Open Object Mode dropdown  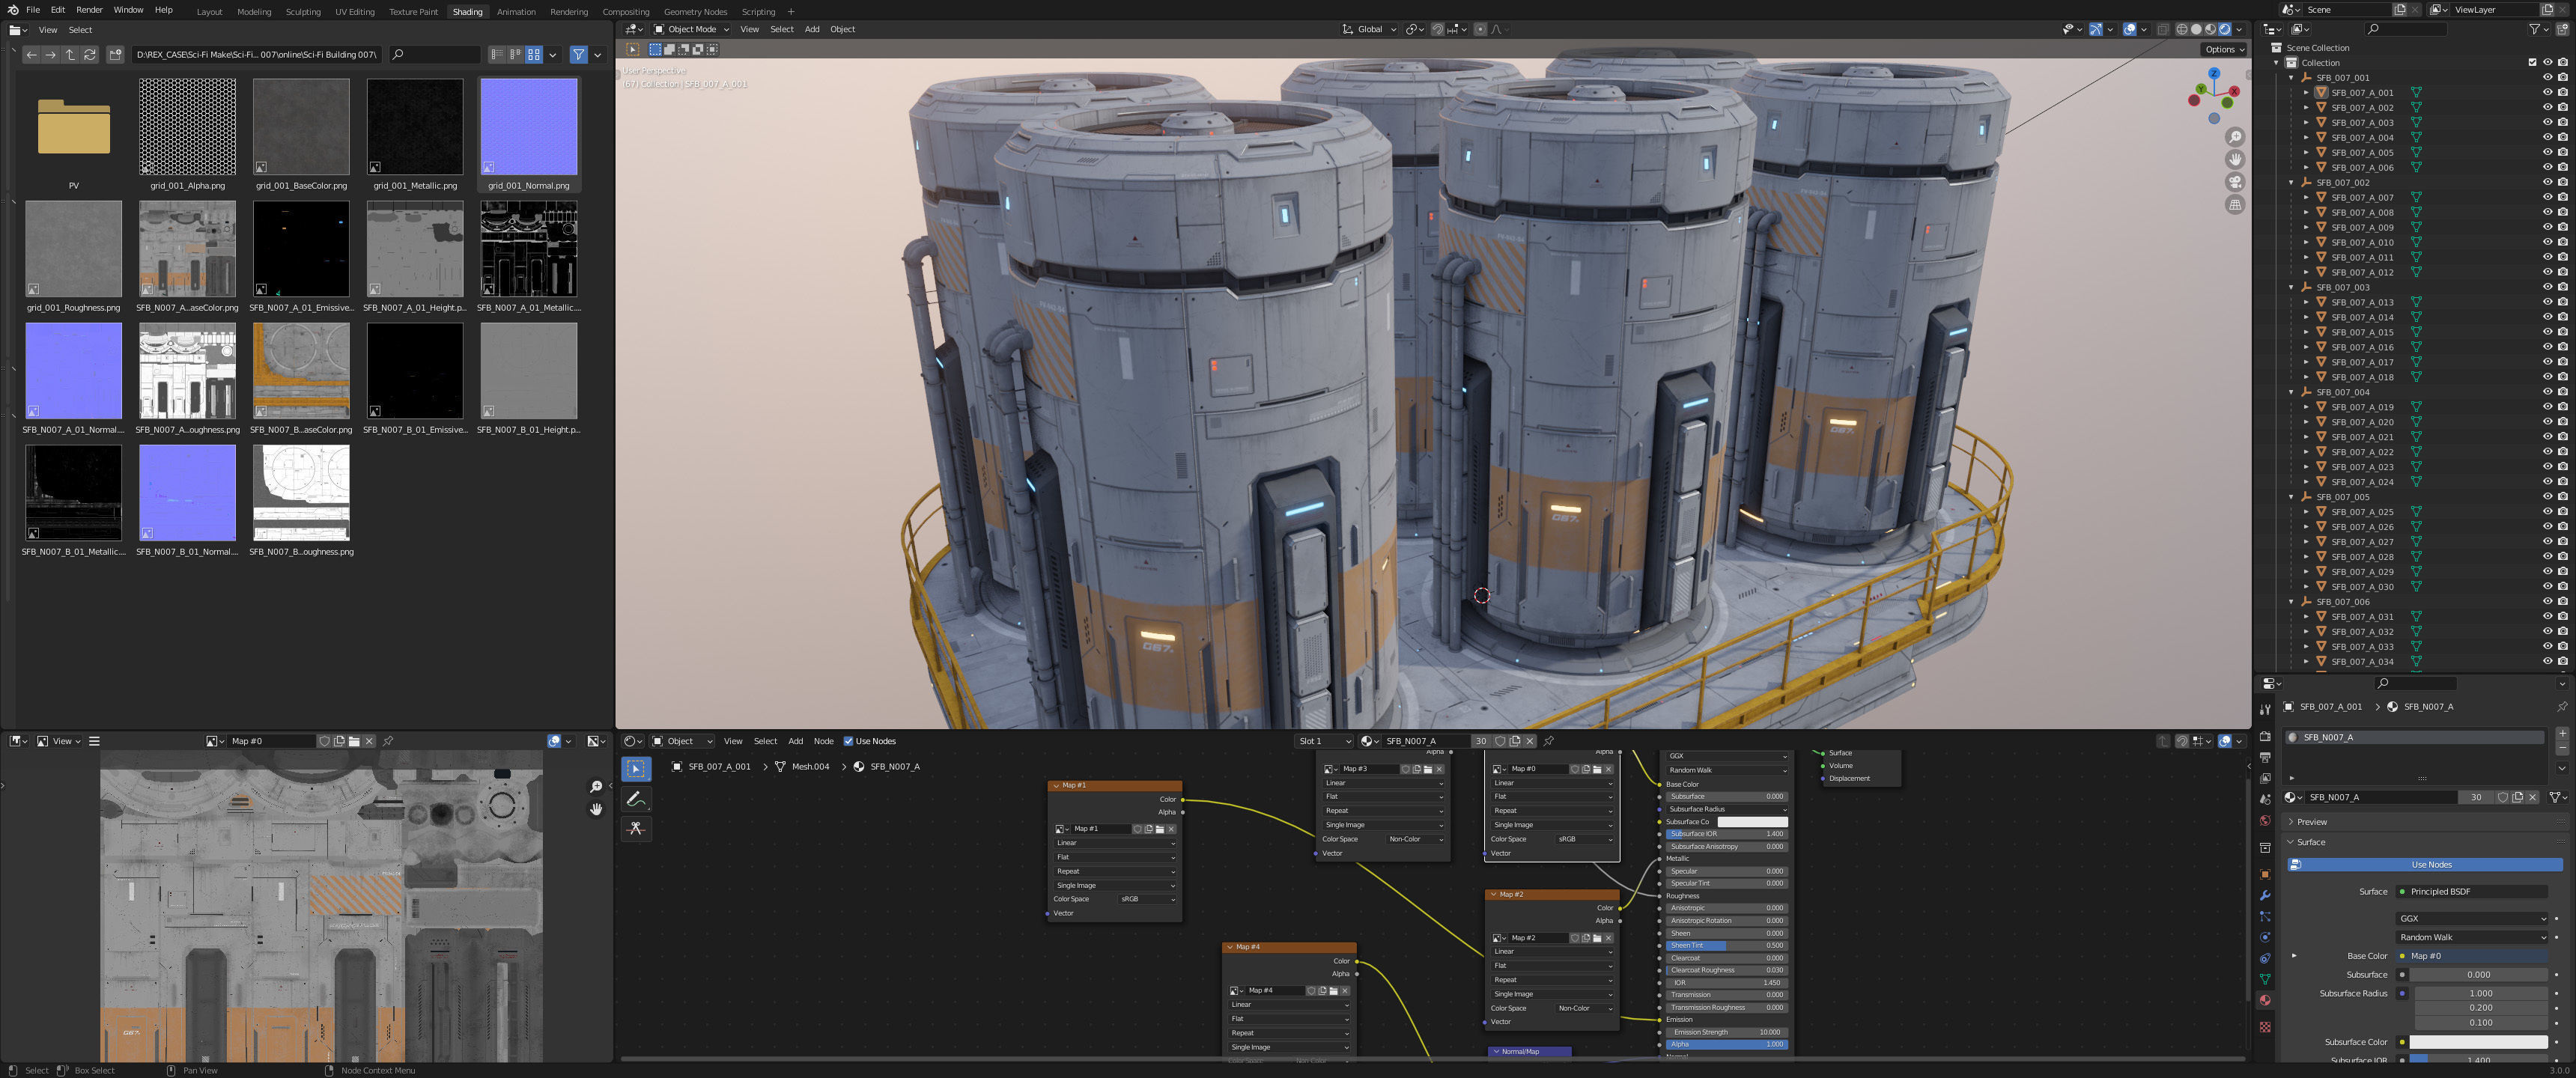(692, 29)
